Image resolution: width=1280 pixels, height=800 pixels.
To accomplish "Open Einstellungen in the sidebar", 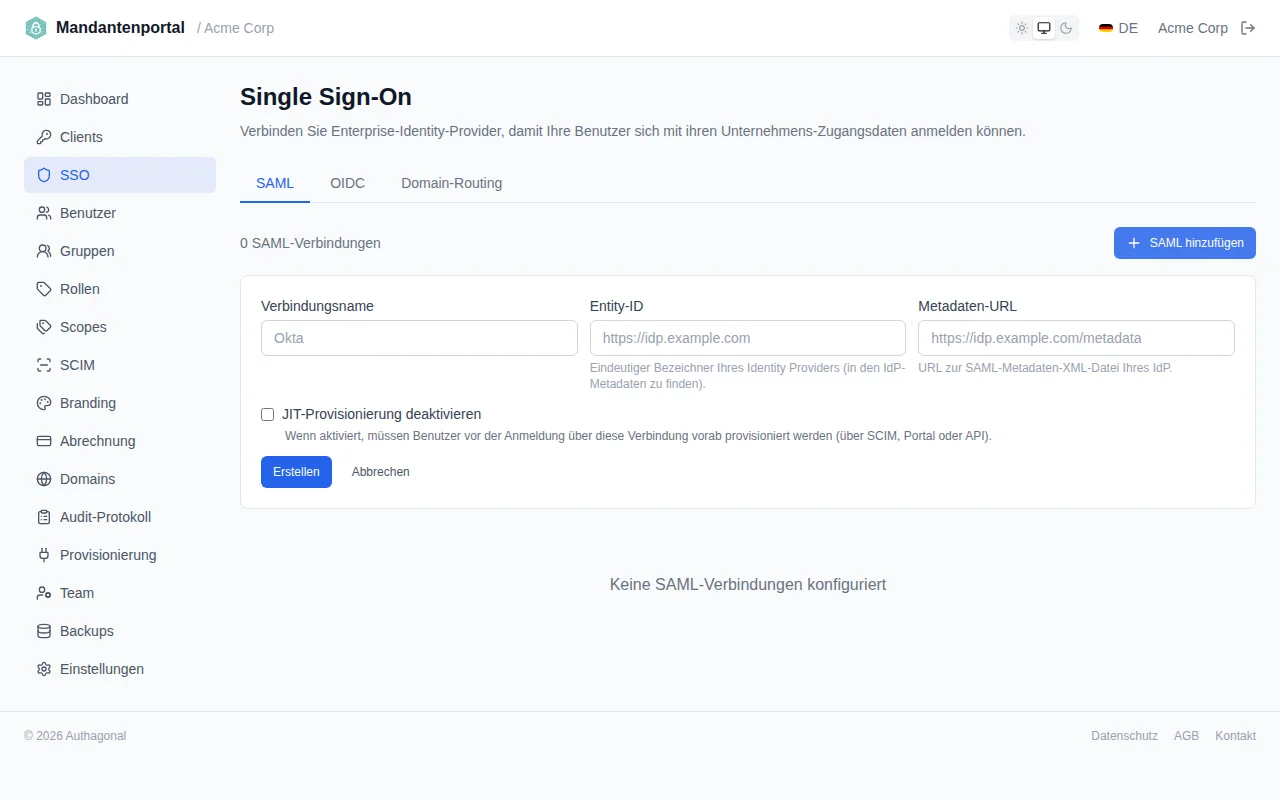I will 120,669.
